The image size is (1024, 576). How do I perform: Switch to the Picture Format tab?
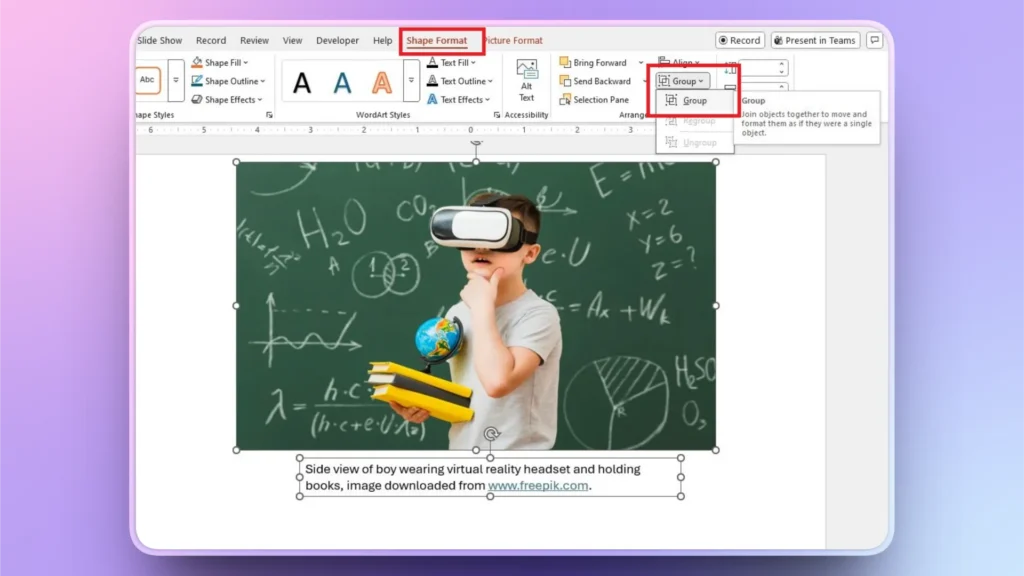click(x=513, y=41)
